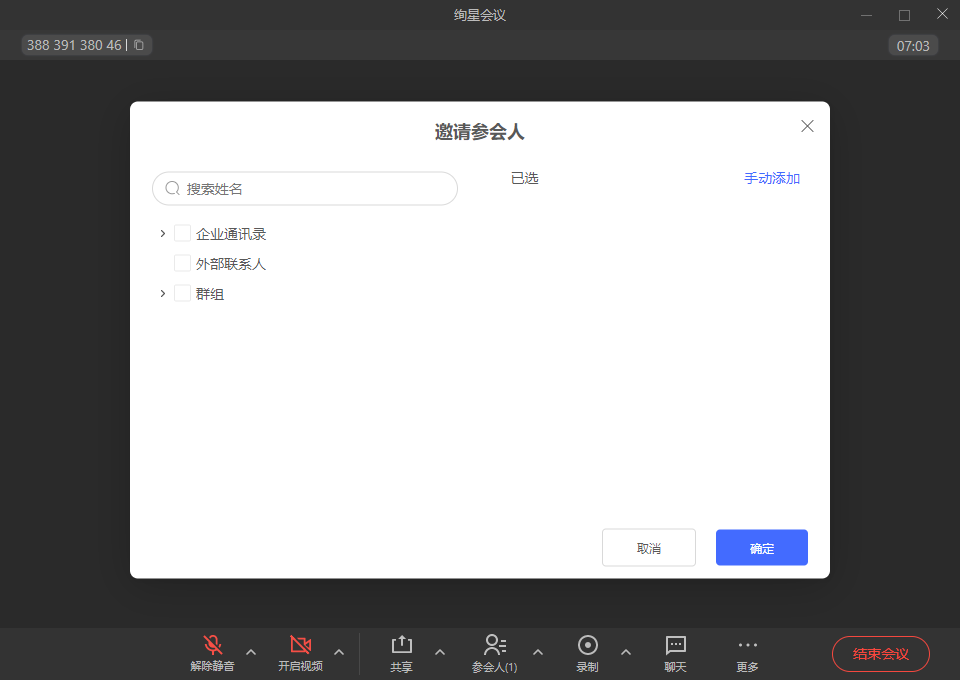The height and width of the screenshot is (680, 960).
Task: End the meeting via 结束会议
Action: [x=880, y=654]
